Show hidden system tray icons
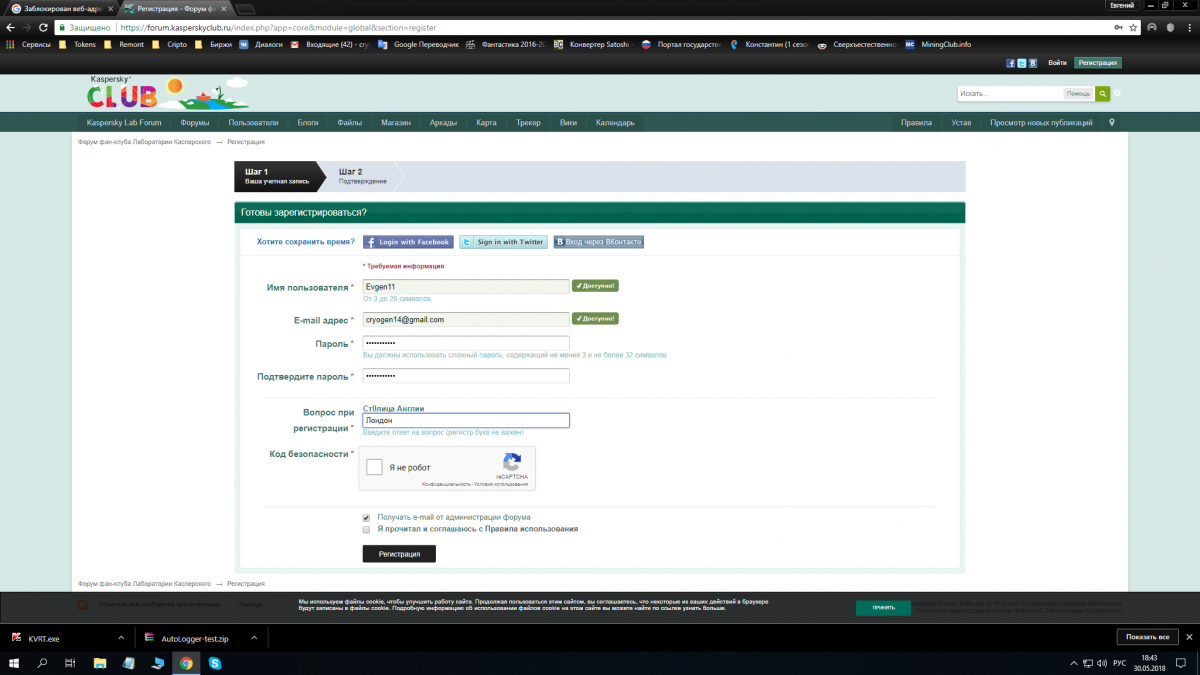This screenshot has height=675, width=1200. [1072, 663]
